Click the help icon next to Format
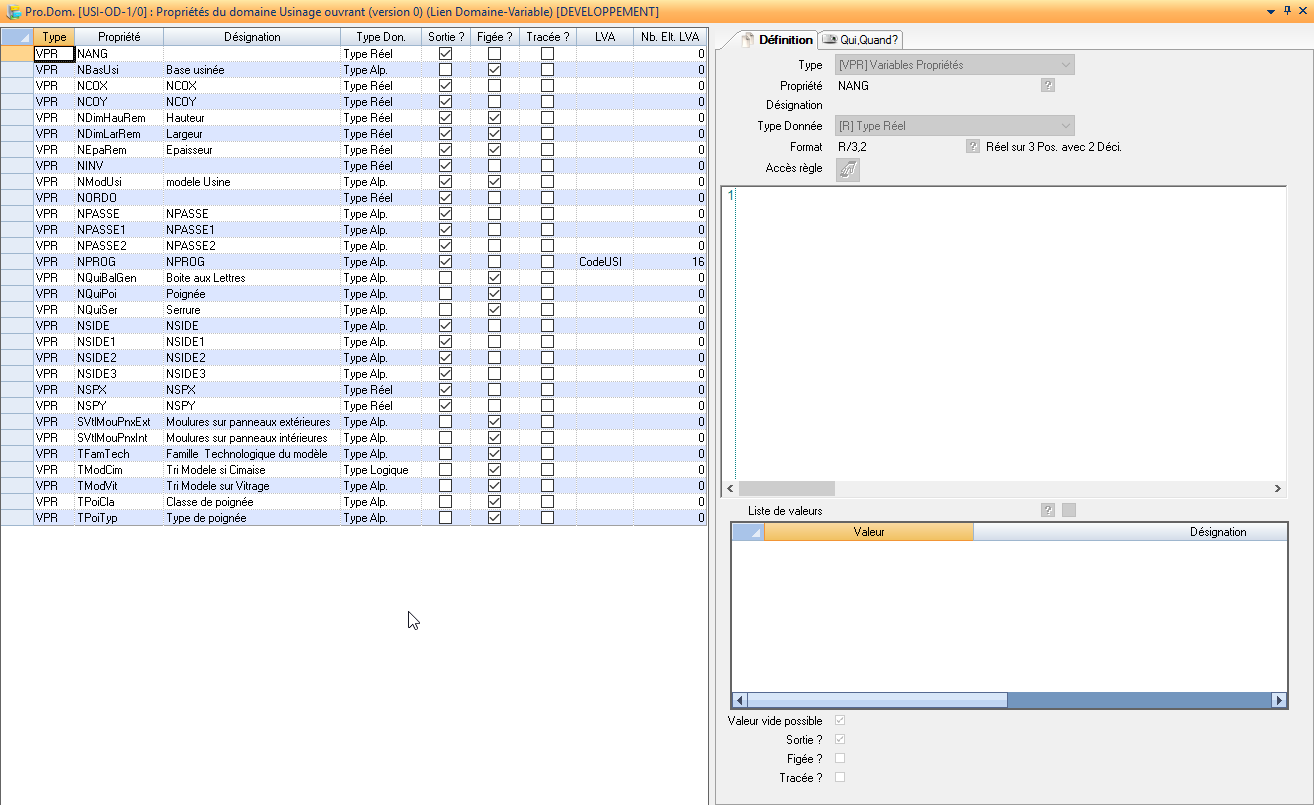Viewport: 1314px width, 805px height. click(x=972, y=147)
